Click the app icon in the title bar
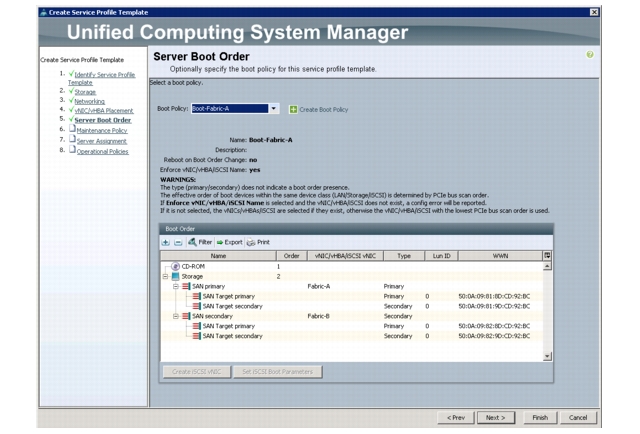The height and width of the screenshot is (434, 640). pos(43,12)
